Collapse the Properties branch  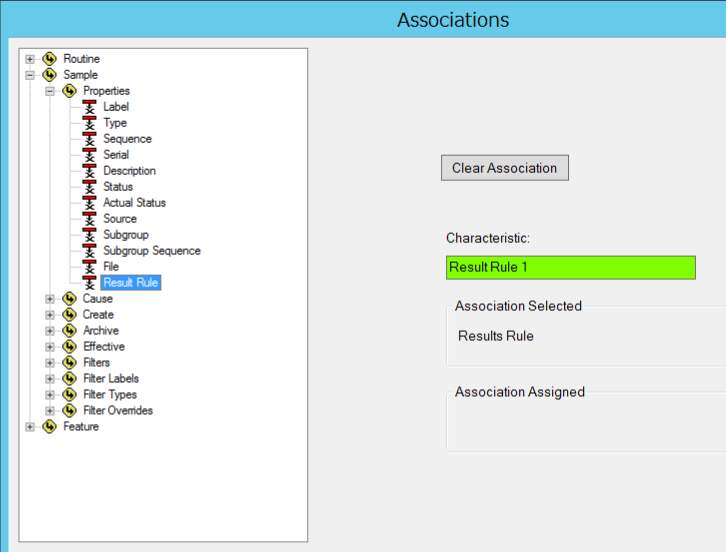50,91
